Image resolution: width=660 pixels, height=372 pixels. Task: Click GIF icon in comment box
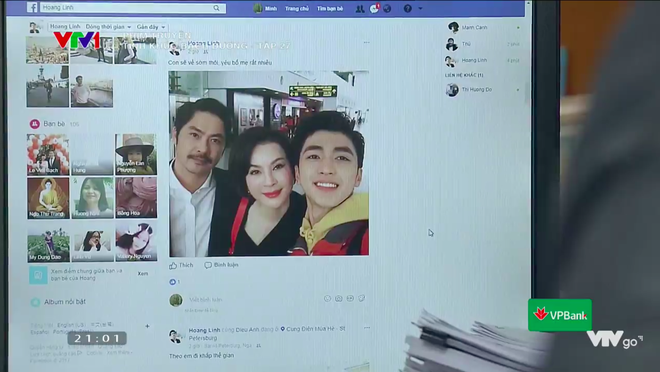[350, 298]
